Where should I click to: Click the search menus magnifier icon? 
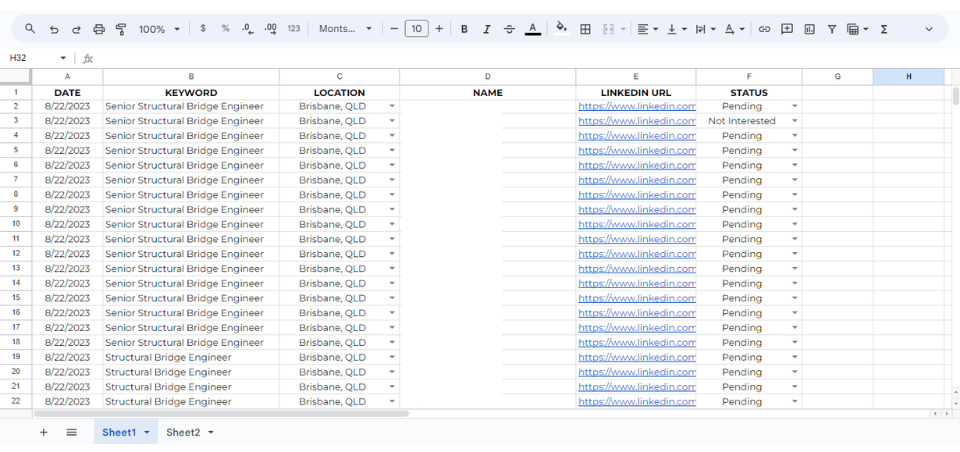(30, 29)
